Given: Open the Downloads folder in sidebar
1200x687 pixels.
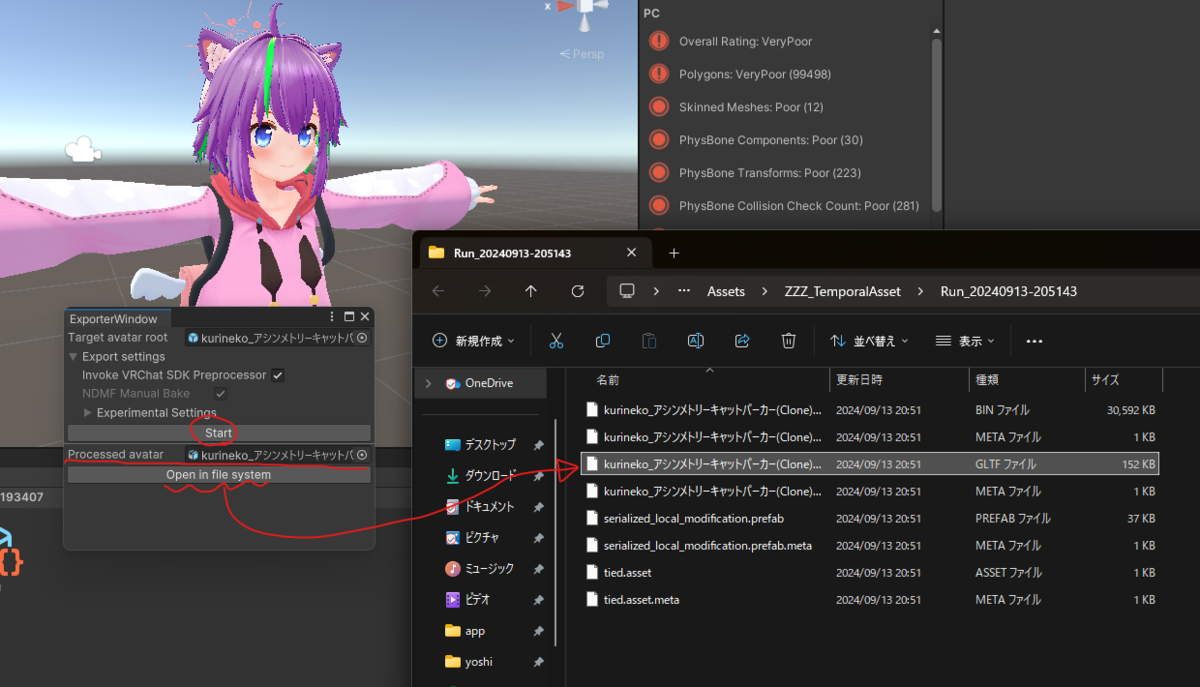Looking at the screenshot, I should (x=481, y=475).
